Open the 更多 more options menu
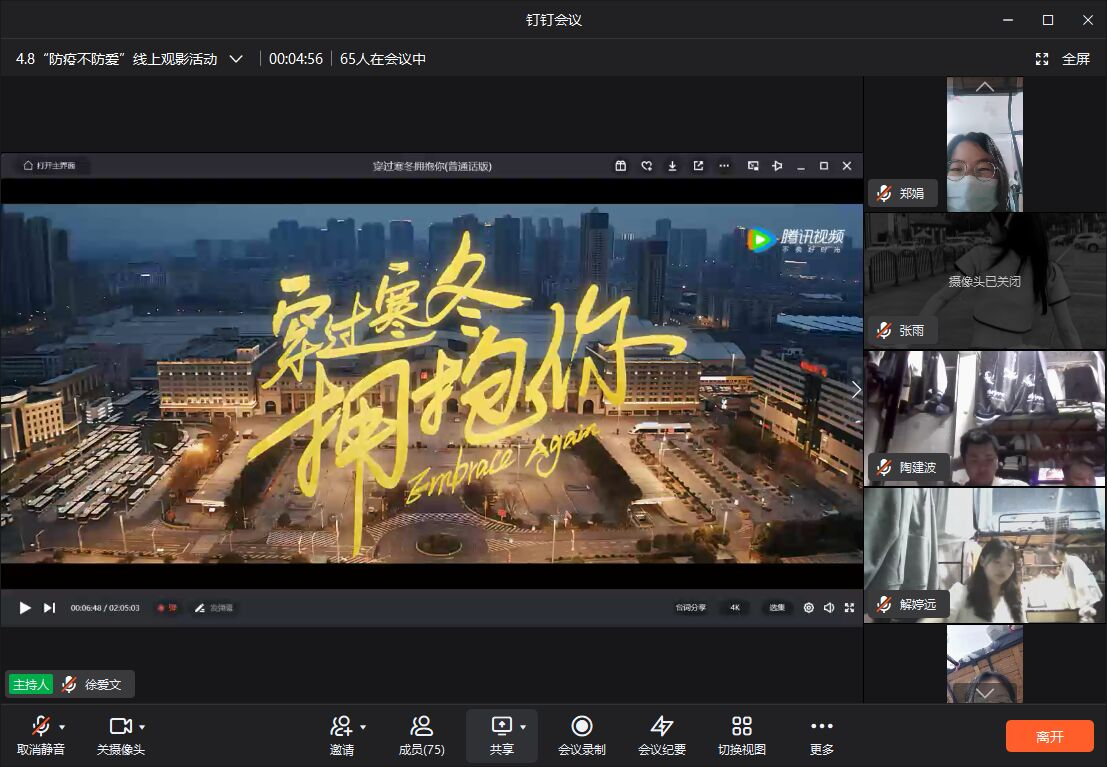The height and width of the screenshot is (767, 1107). pos(821,735)
